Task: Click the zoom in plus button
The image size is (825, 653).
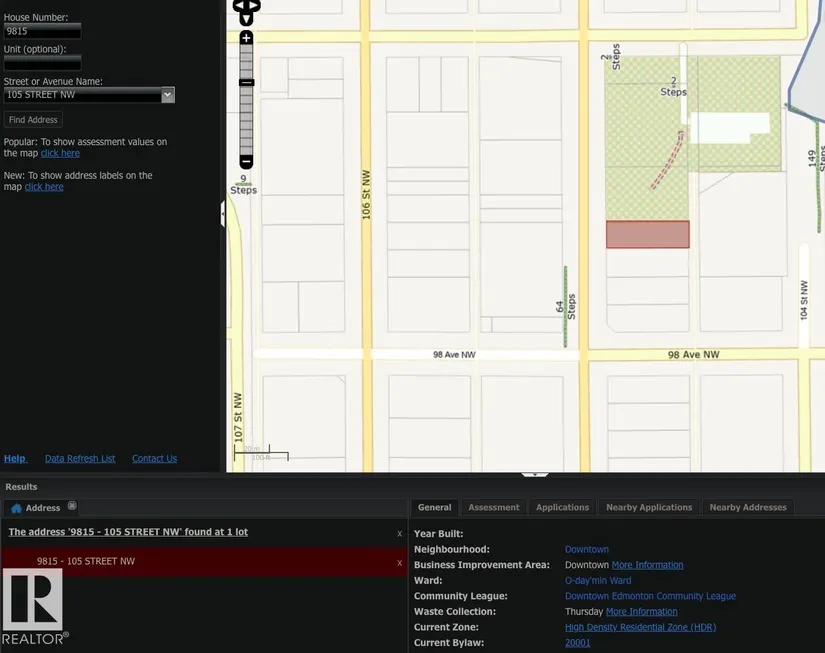Action: (x=246, y=38)
